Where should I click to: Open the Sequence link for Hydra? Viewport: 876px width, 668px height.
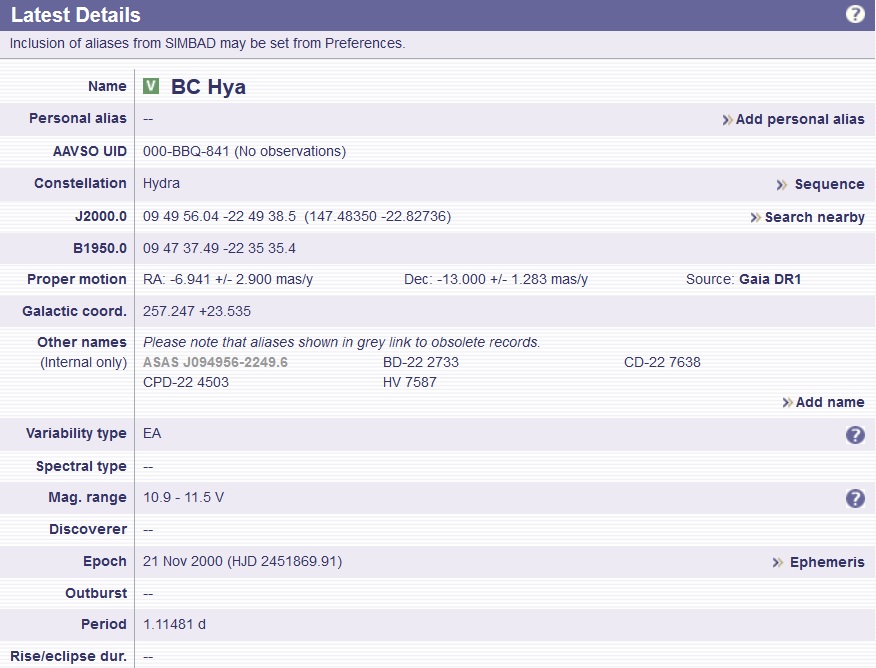[x=829, y=184]
